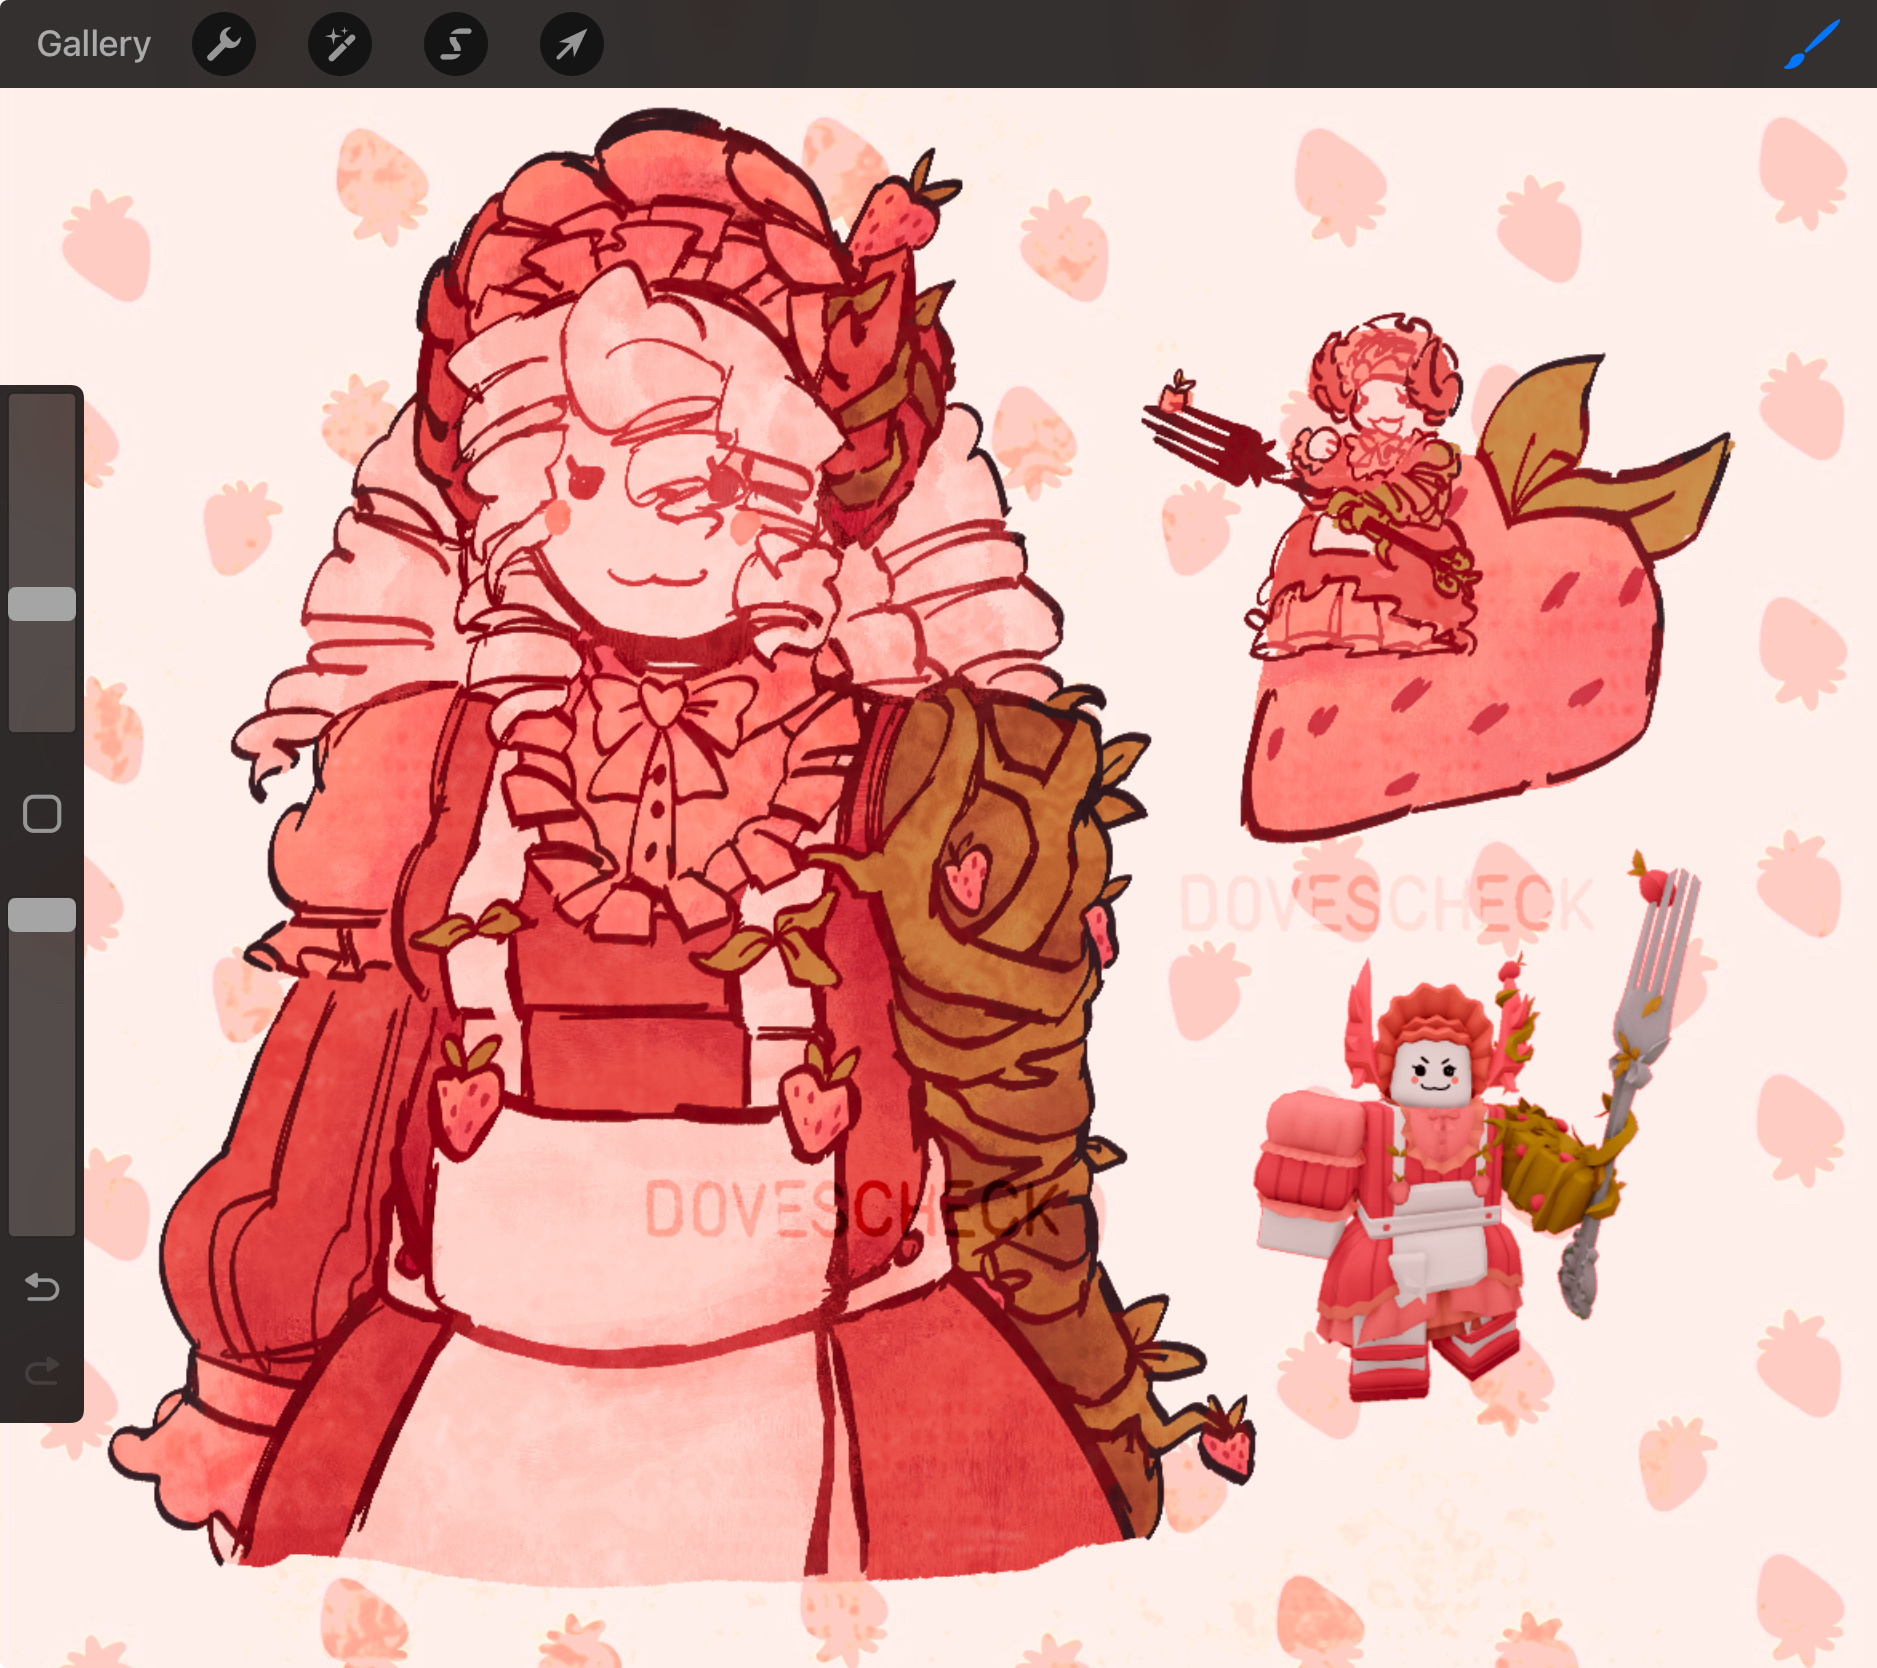The image size is (1877, 1668).
Task: Click bottom of the opacity slider track
Action: 42,1220
